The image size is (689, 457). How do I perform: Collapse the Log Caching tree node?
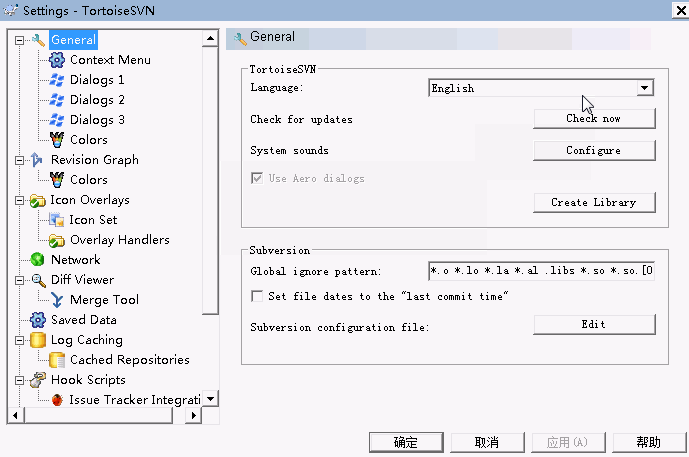pos(19,341)
